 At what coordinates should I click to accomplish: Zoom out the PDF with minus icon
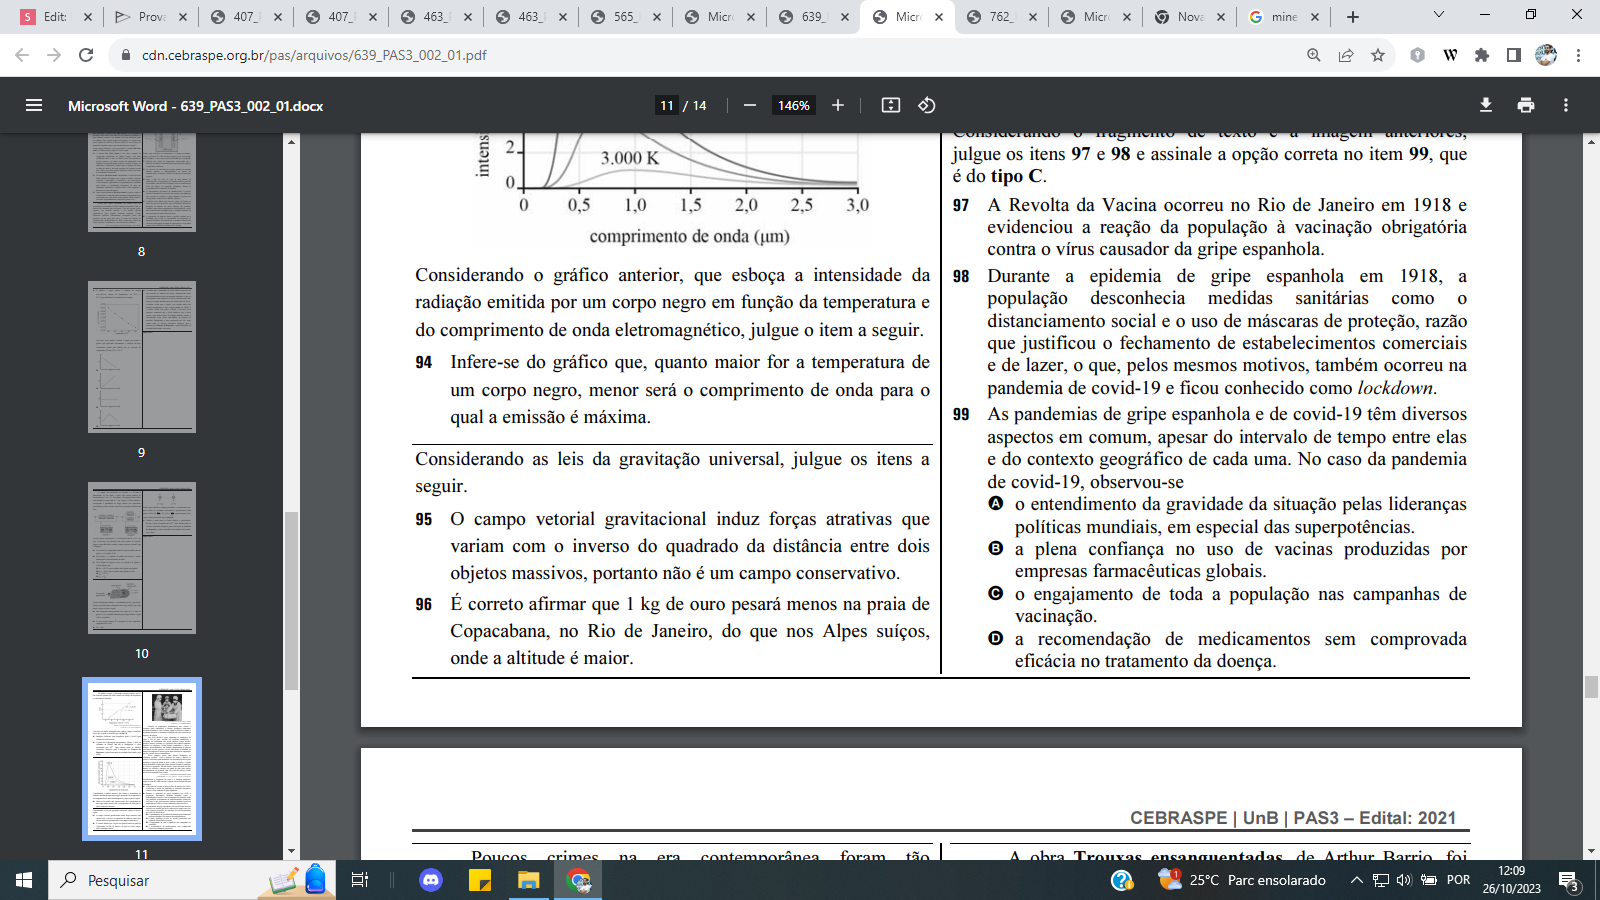point(750,105)
